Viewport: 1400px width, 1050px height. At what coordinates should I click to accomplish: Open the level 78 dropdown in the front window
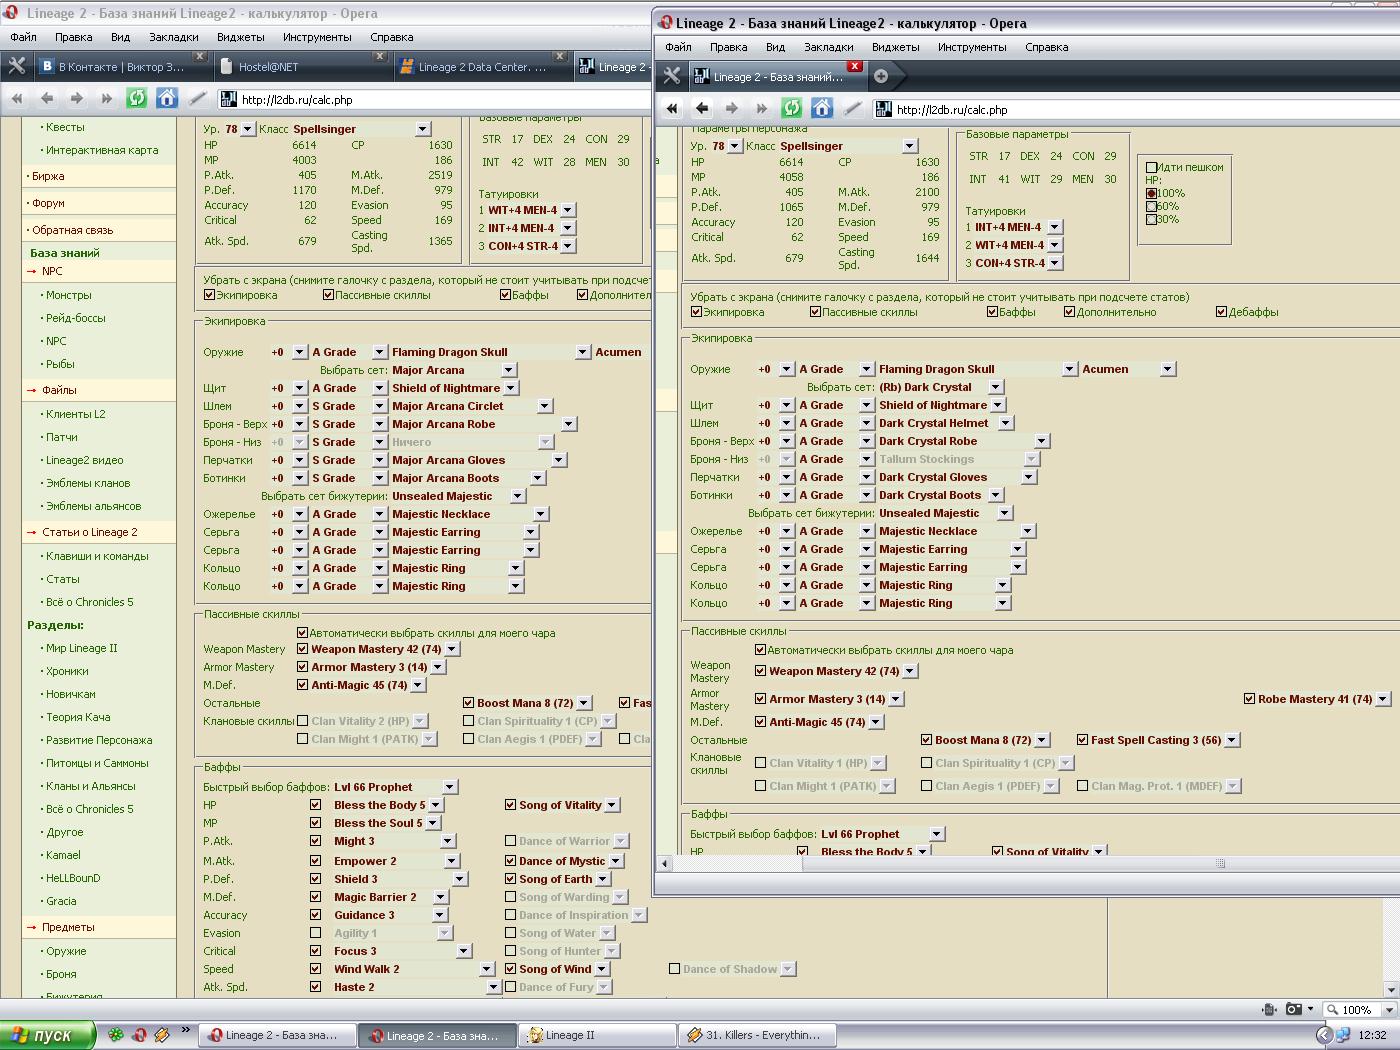pos(735,146)
